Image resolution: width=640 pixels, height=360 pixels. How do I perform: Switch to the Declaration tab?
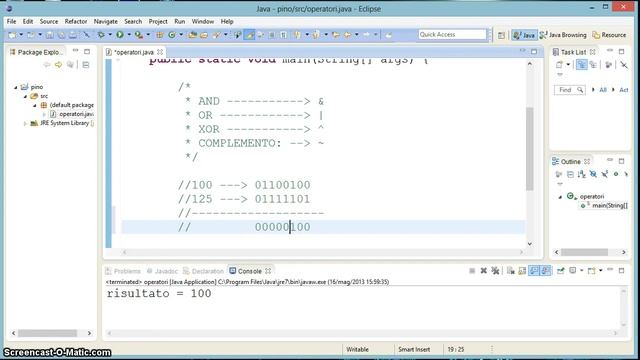click(x=203, y=271)
